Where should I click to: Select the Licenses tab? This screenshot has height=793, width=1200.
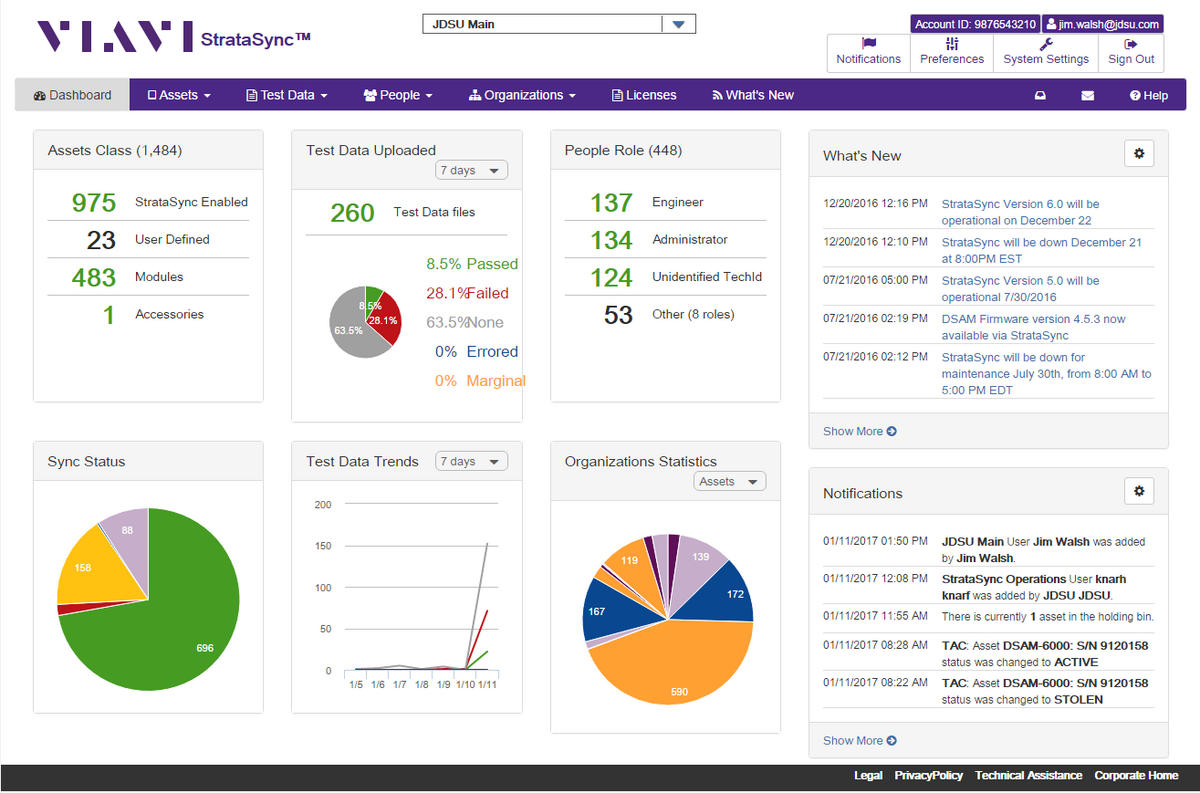click(644, 96)
